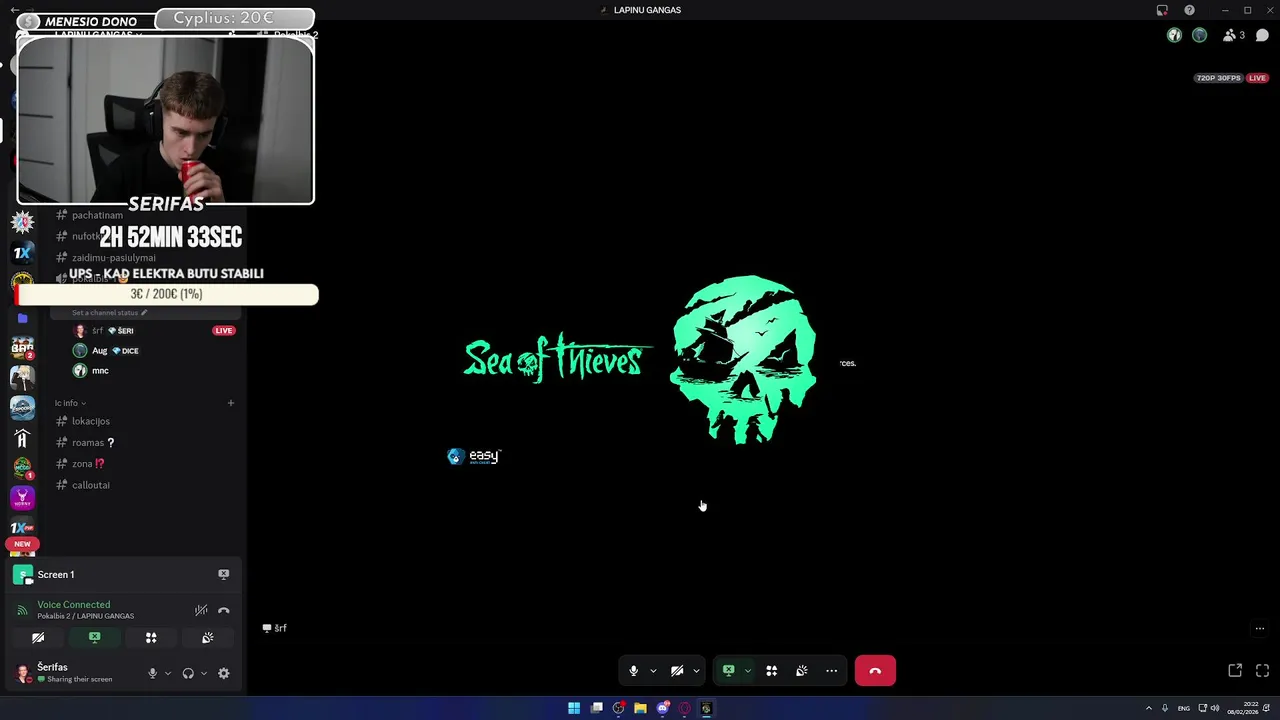Switch to Sea of Thieves taskbar icon

pyautogui.click(x=706, y=708)
